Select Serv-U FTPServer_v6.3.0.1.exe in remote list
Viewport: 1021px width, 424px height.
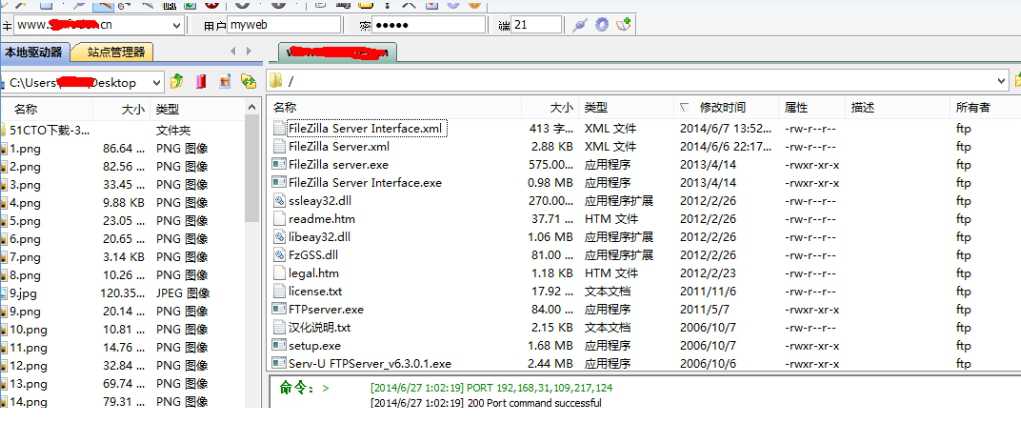[370, 363]
